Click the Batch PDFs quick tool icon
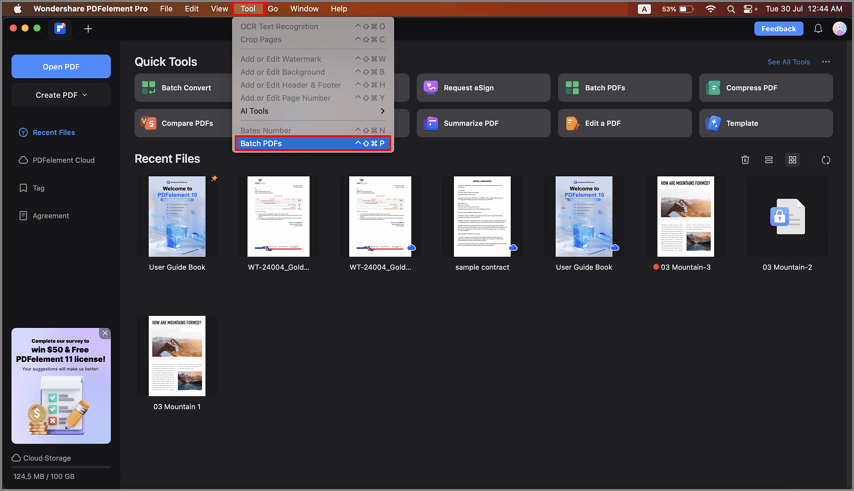The image size is (854, 491). tap(572, 88)
